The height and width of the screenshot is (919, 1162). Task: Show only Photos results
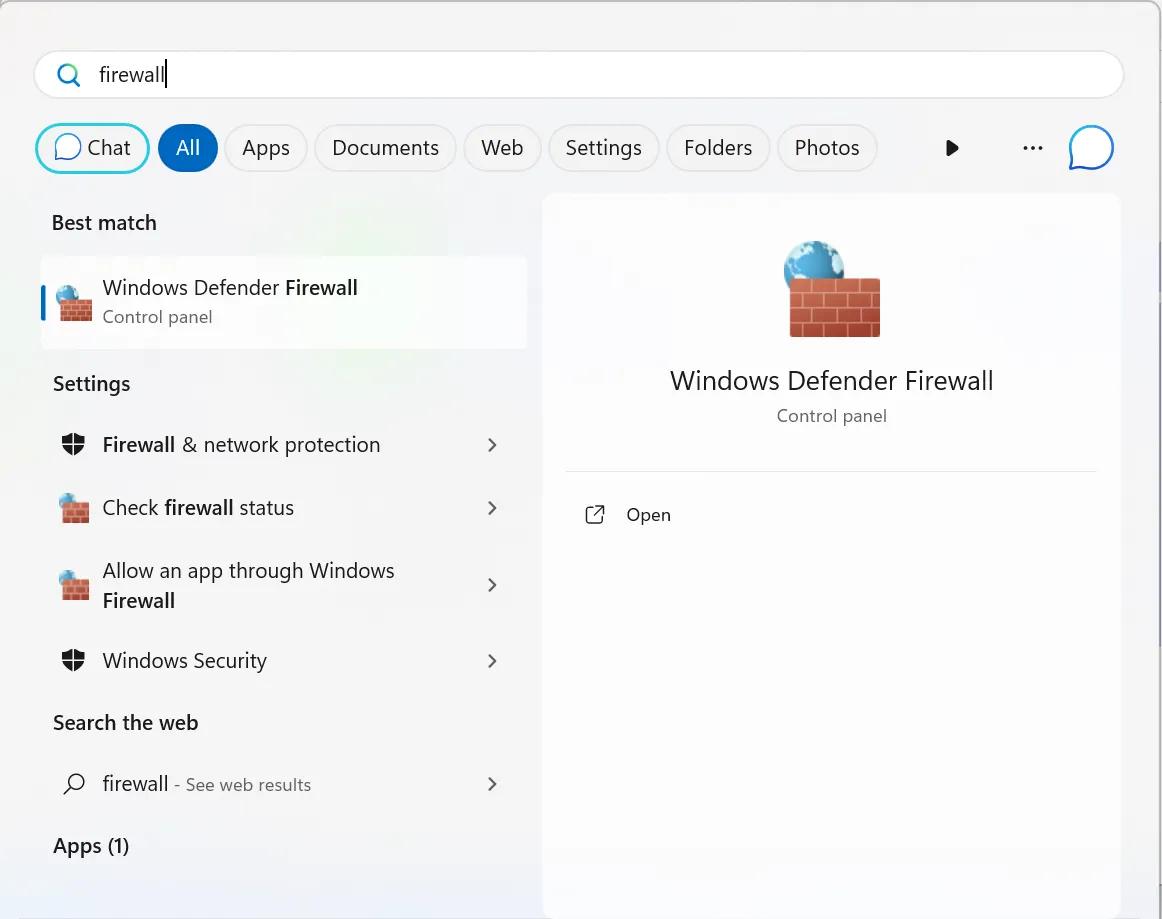(x=827, y=148)
